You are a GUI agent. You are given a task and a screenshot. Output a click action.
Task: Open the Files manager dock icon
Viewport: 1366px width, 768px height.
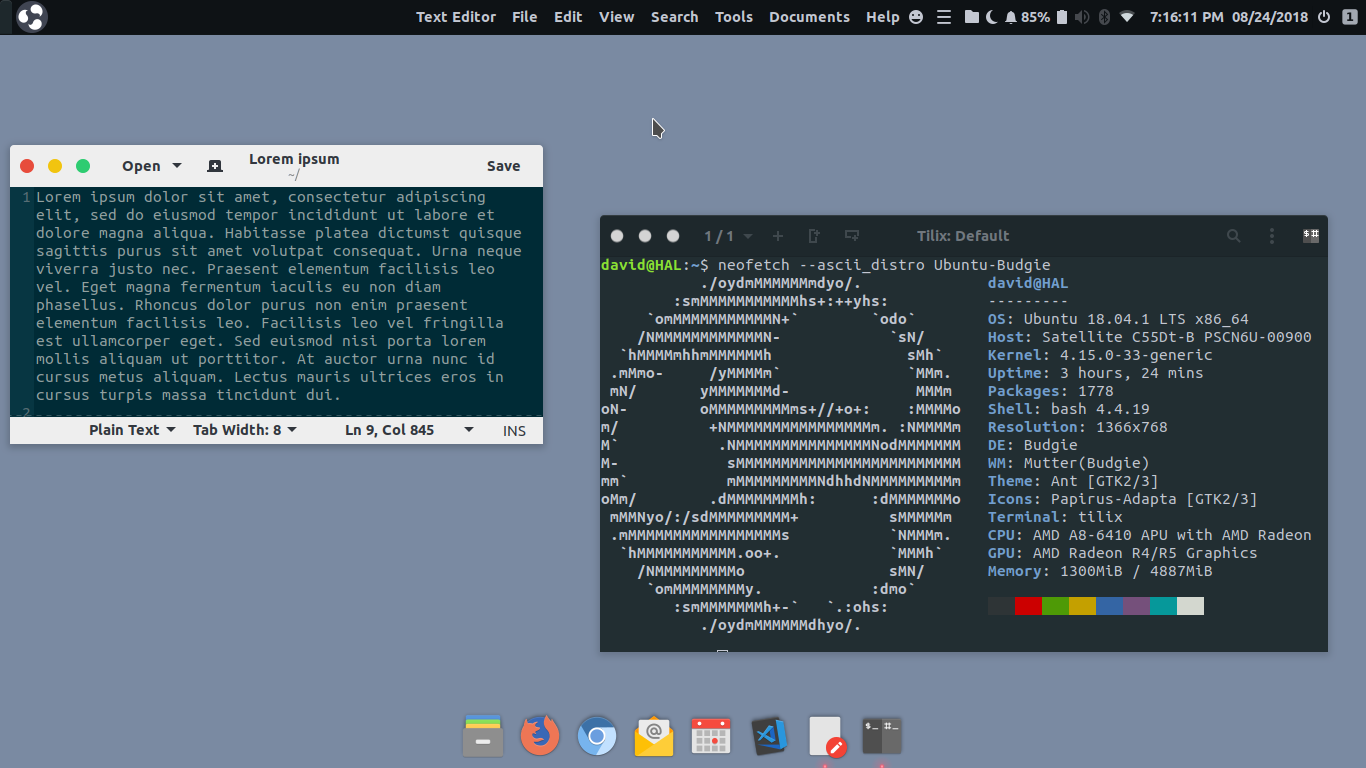(x=482, y=737)
